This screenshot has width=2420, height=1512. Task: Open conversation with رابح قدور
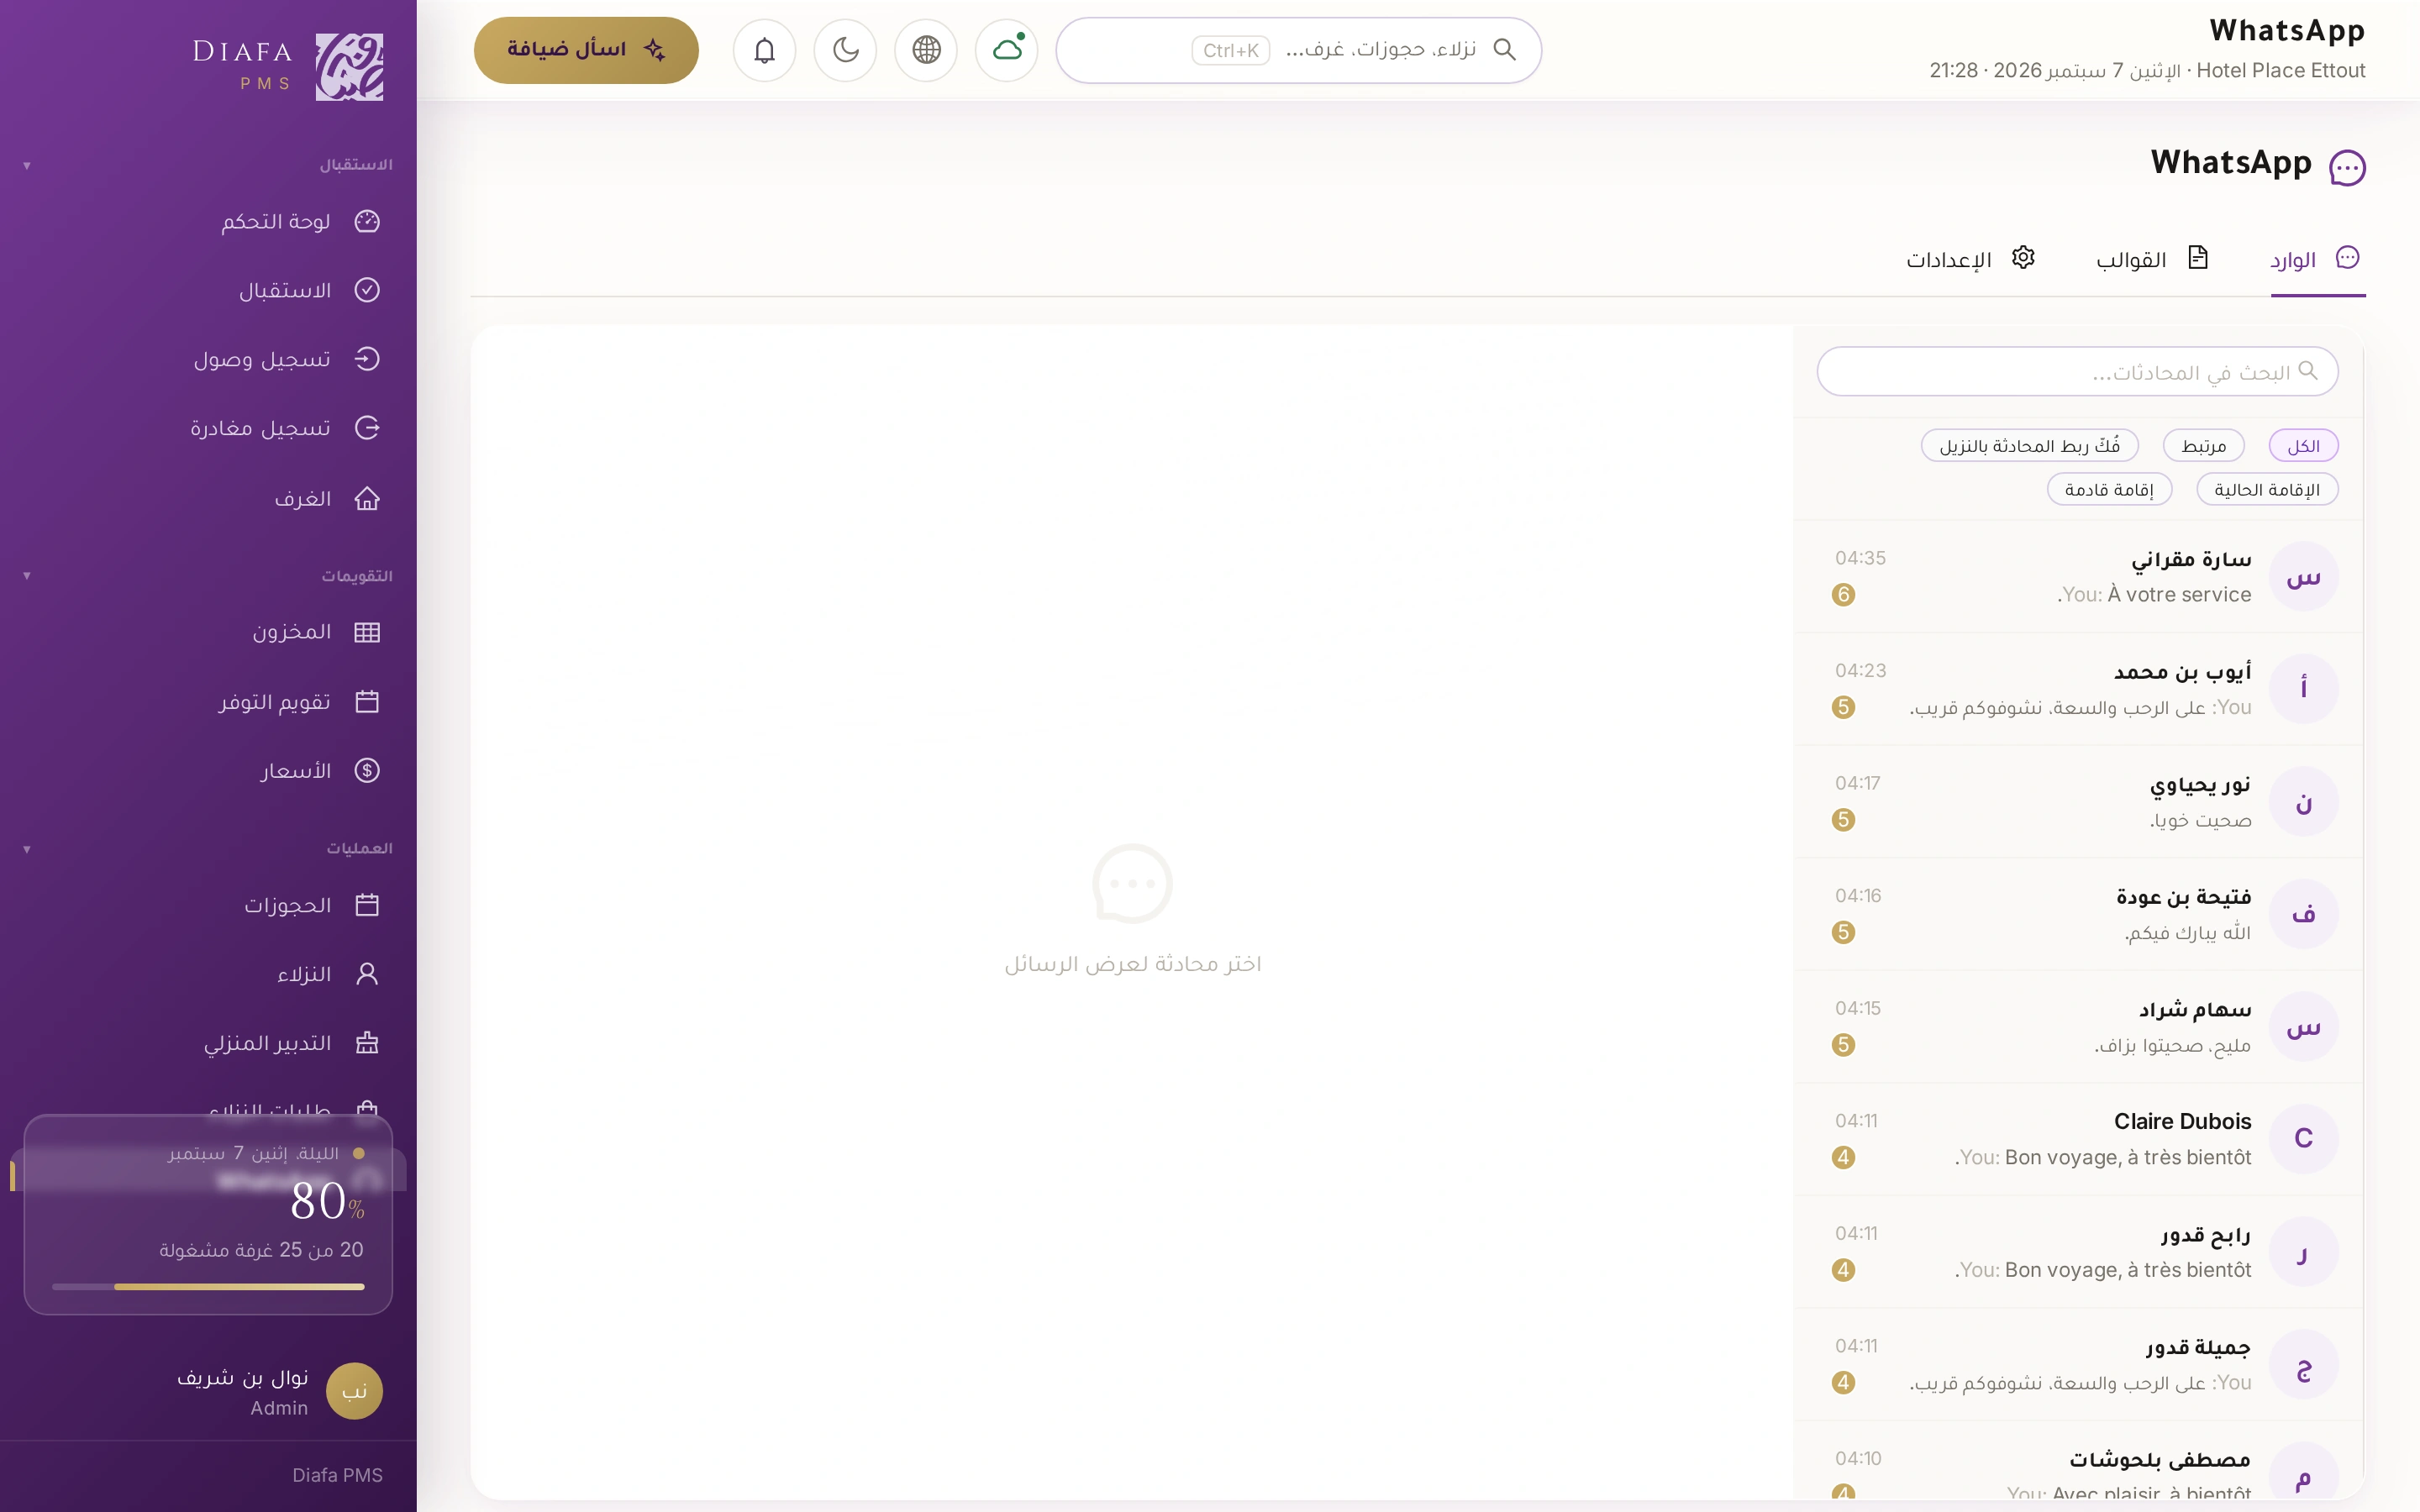click(x=2078, y=1252)
